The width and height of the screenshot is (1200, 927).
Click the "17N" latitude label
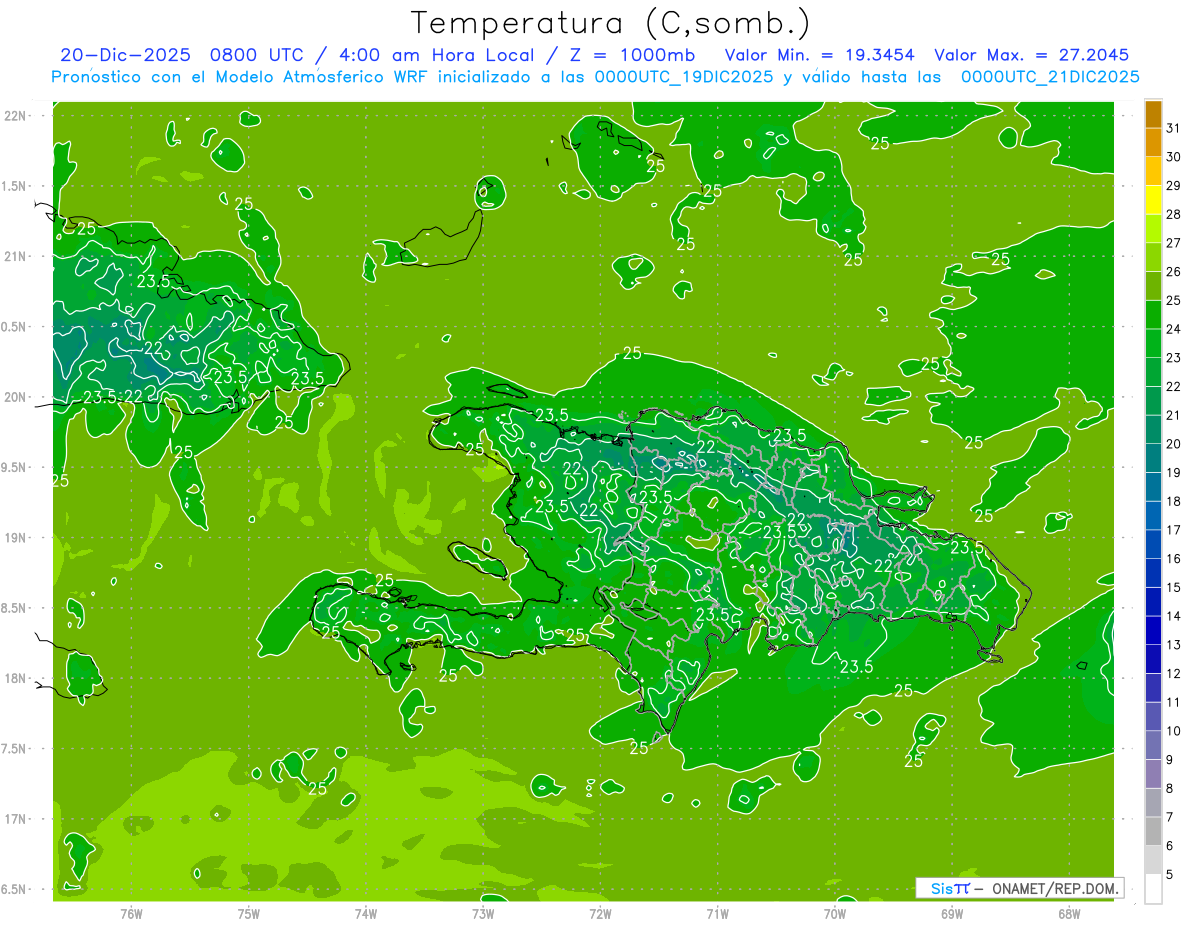coord(15,819)
